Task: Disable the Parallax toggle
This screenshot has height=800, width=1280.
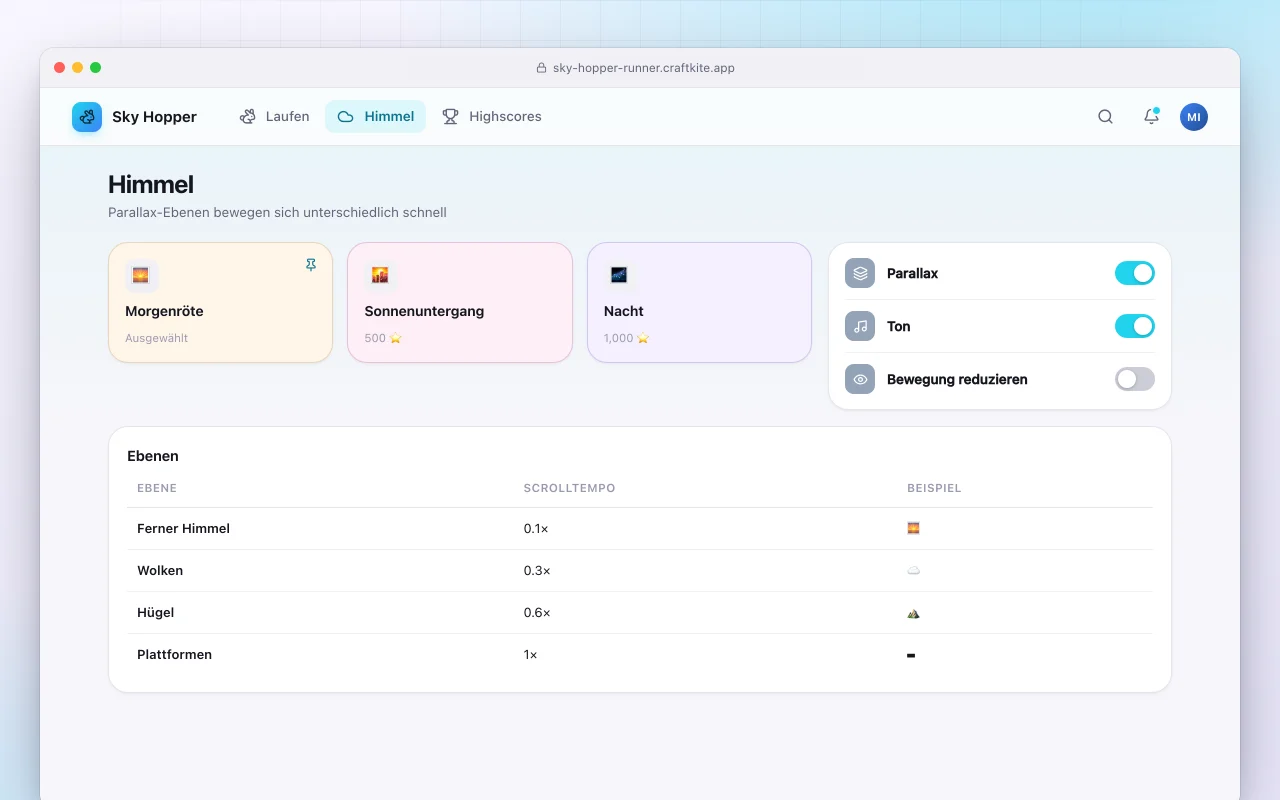Action: tap(1135, 273)
